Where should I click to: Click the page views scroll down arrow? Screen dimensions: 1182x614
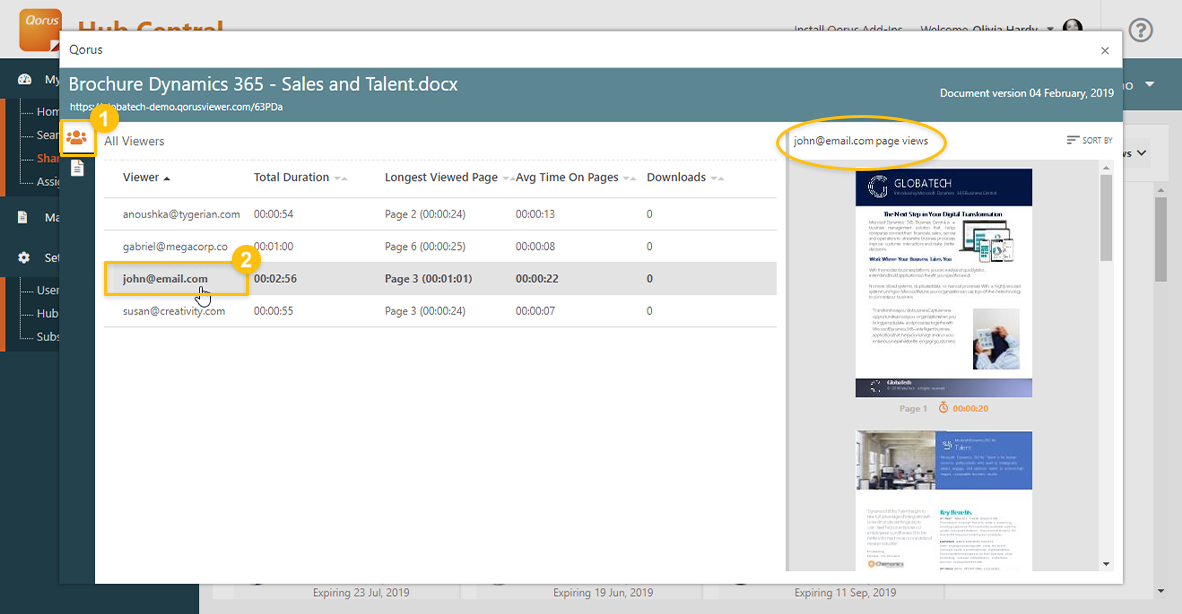click(x=1106, y=564)
